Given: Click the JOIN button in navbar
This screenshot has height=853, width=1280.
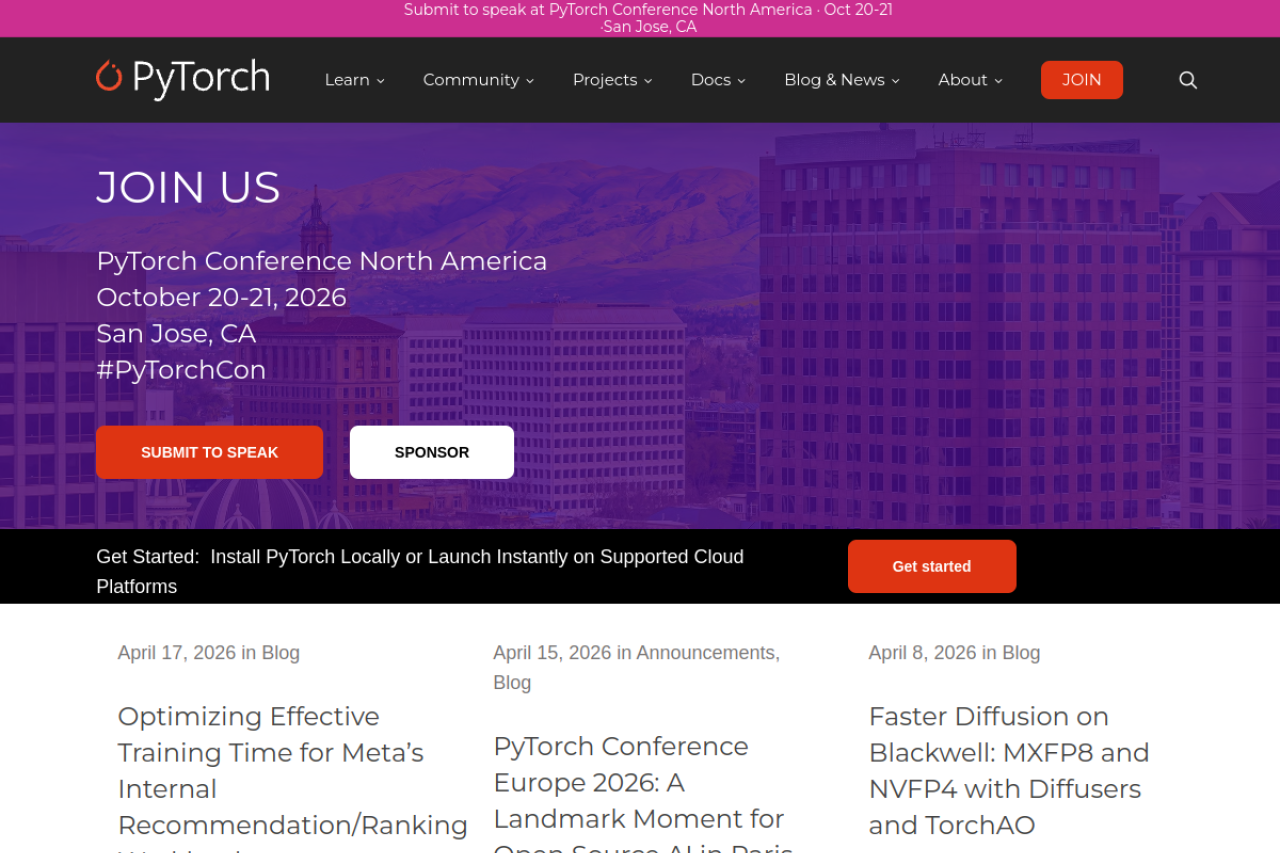Looking at the screenshot, I should pyautogui.click(x=1082, y=80).
